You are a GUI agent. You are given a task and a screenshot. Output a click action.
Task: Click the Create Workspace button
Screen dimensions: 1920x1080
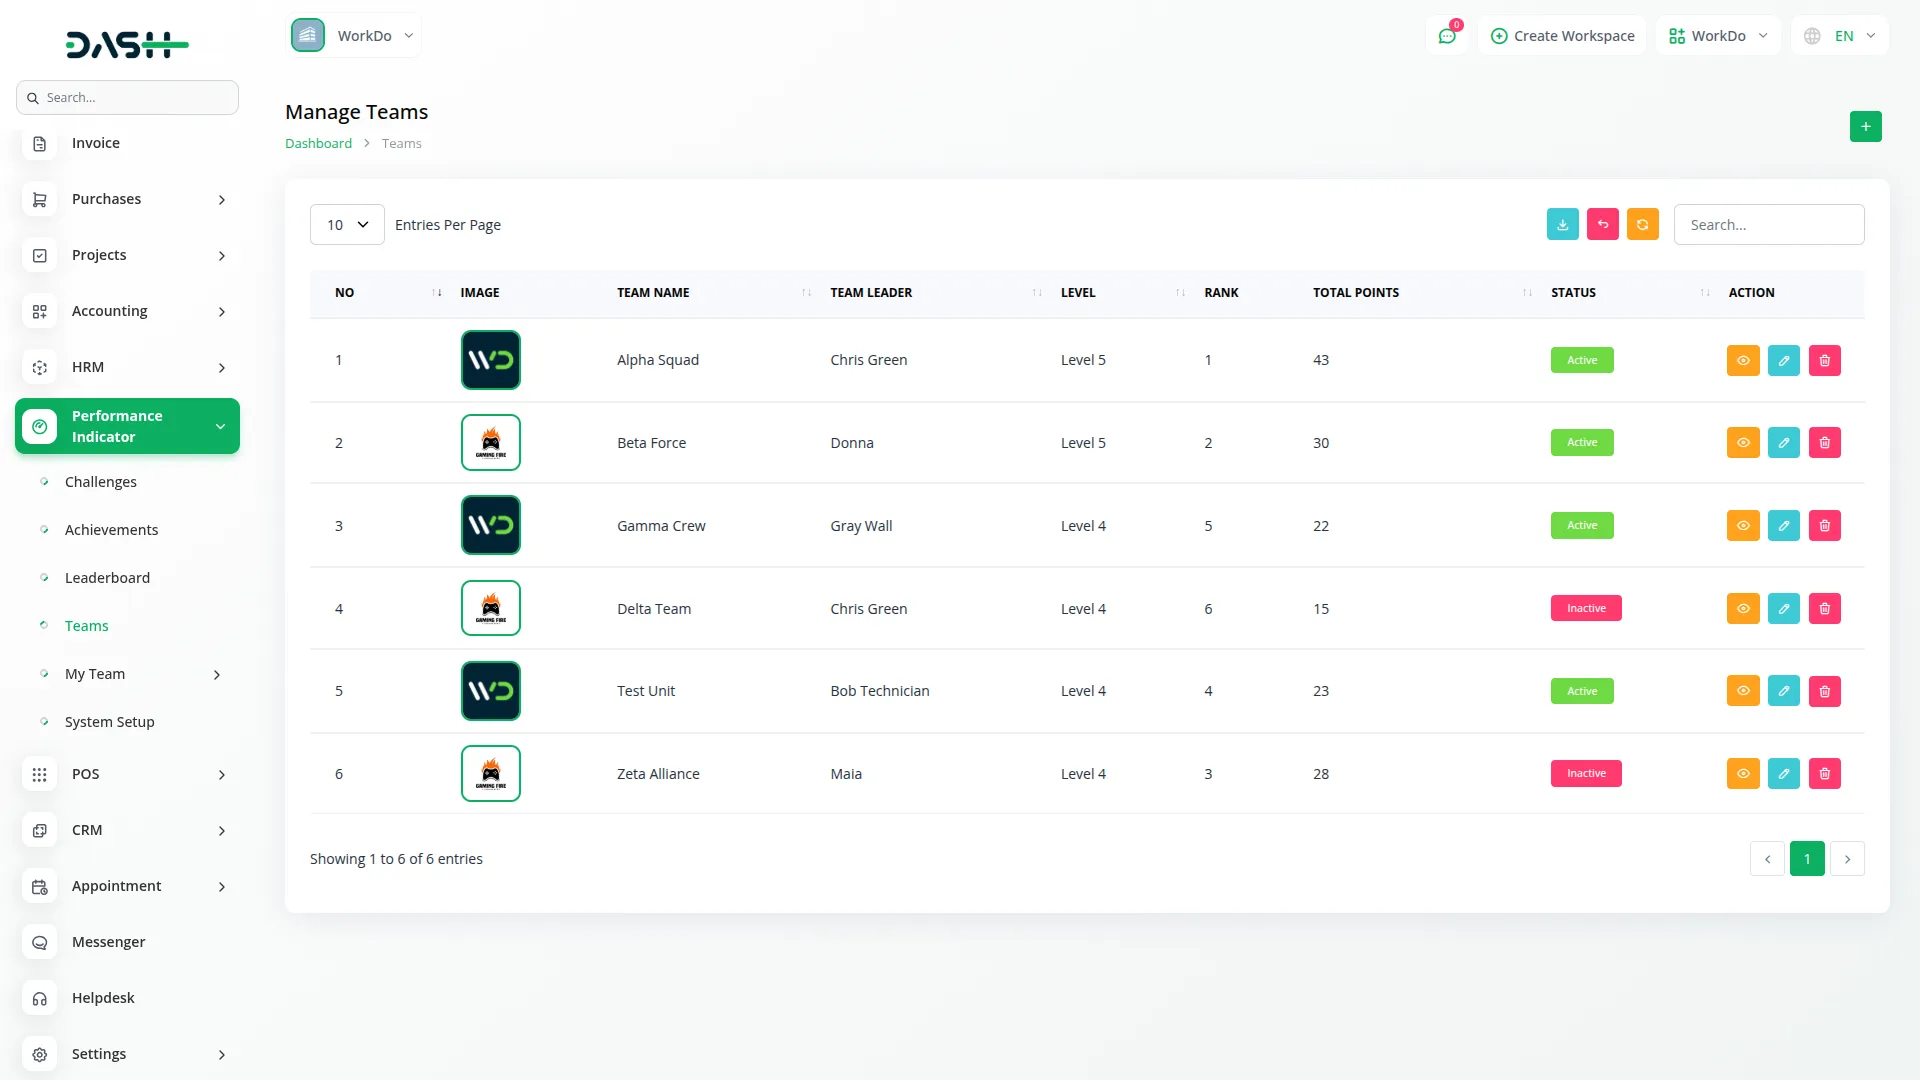[1562, 36]
